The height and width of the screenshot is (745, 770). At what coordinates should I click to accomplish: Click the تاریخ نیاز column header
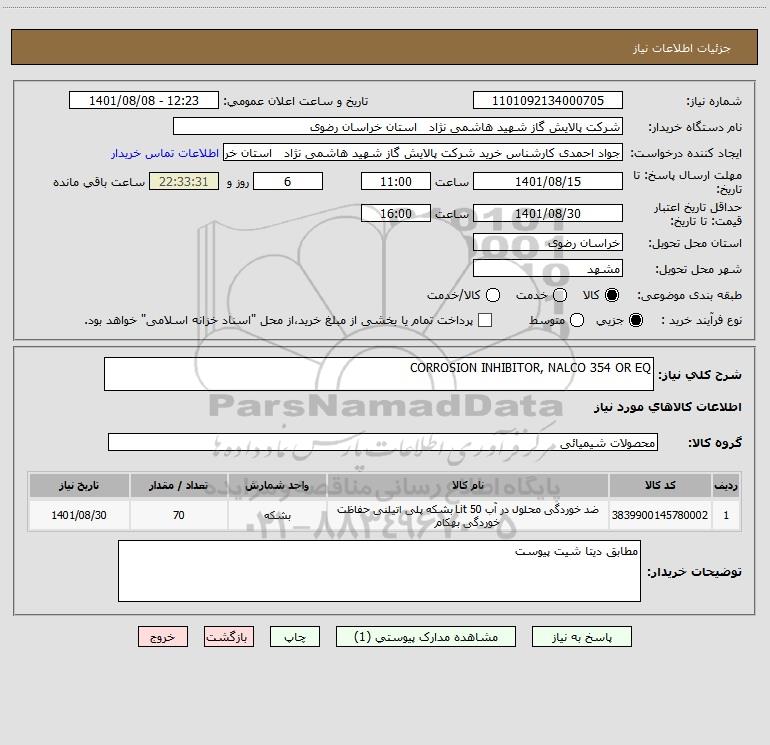[79, 486]
